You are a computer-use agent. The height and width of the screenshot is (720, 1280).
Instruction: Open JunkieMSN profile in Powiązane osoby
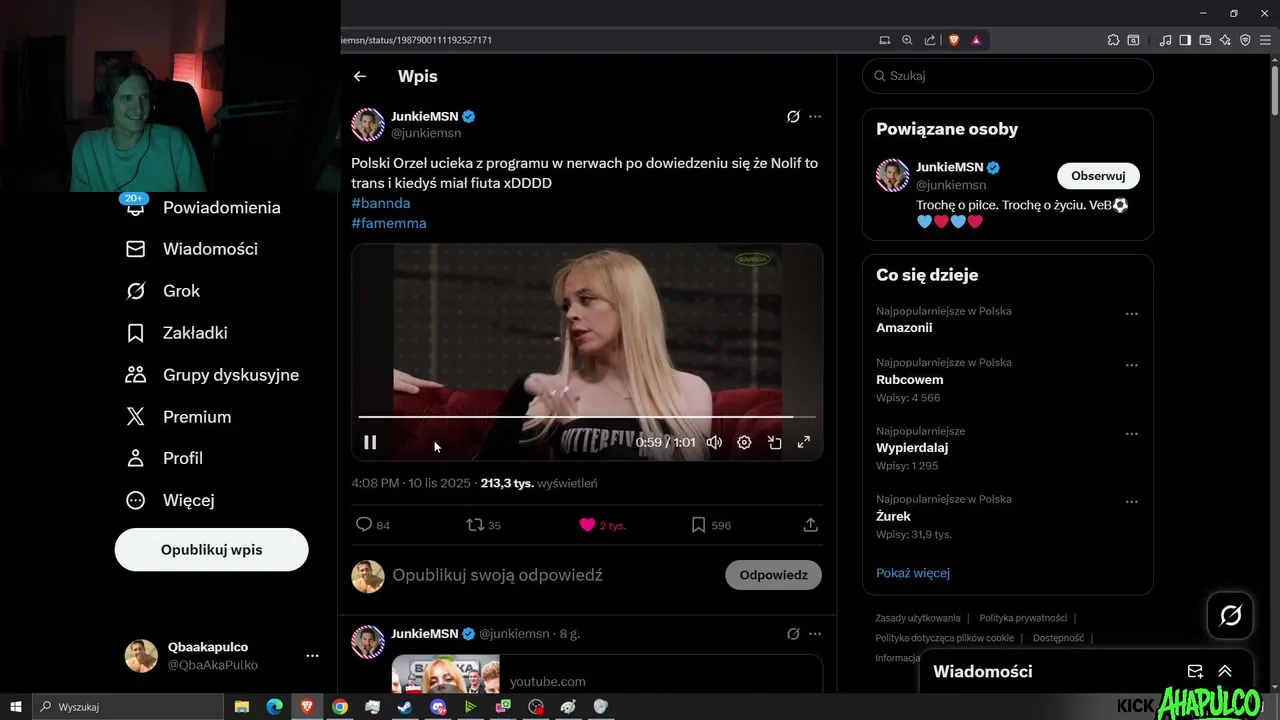pyautogui.click(x=893, y=175)
